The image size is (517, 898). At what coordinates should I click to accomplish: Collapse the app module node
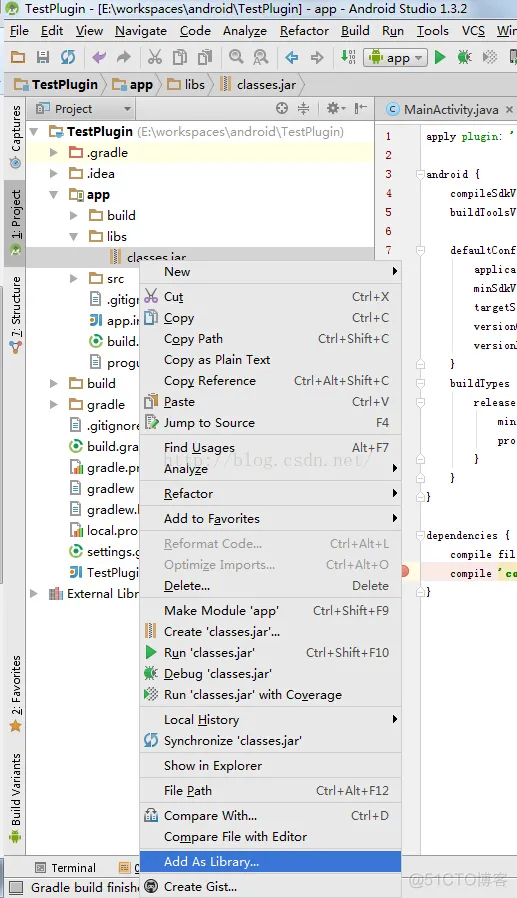(x=54, y=195)
